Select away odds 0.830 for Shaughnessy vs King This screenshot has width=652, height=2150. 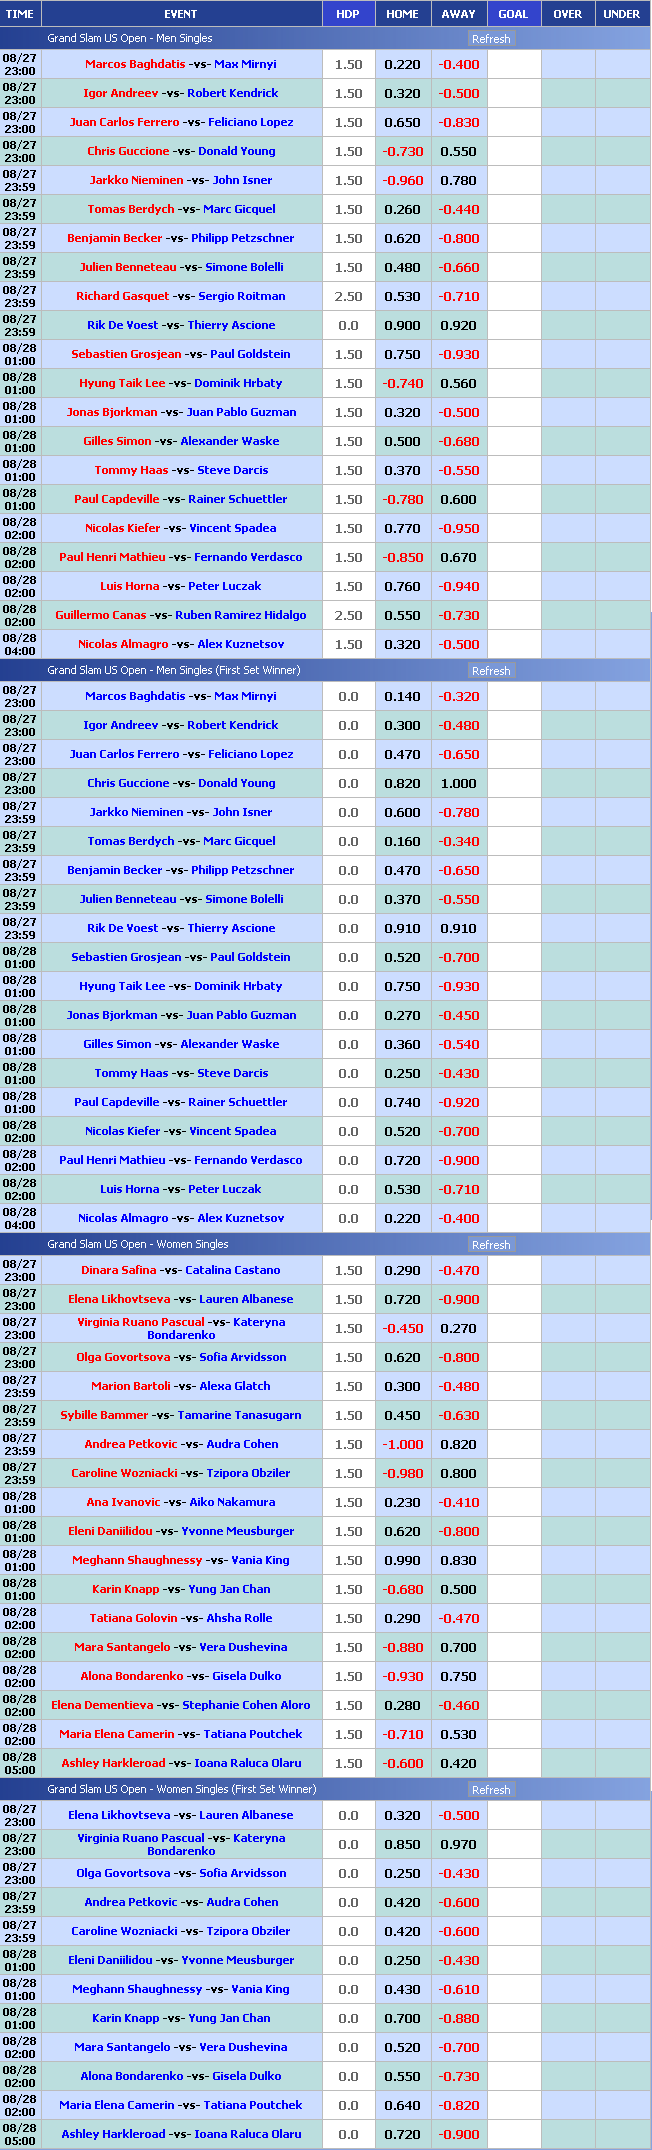[x=458, y=1561]
